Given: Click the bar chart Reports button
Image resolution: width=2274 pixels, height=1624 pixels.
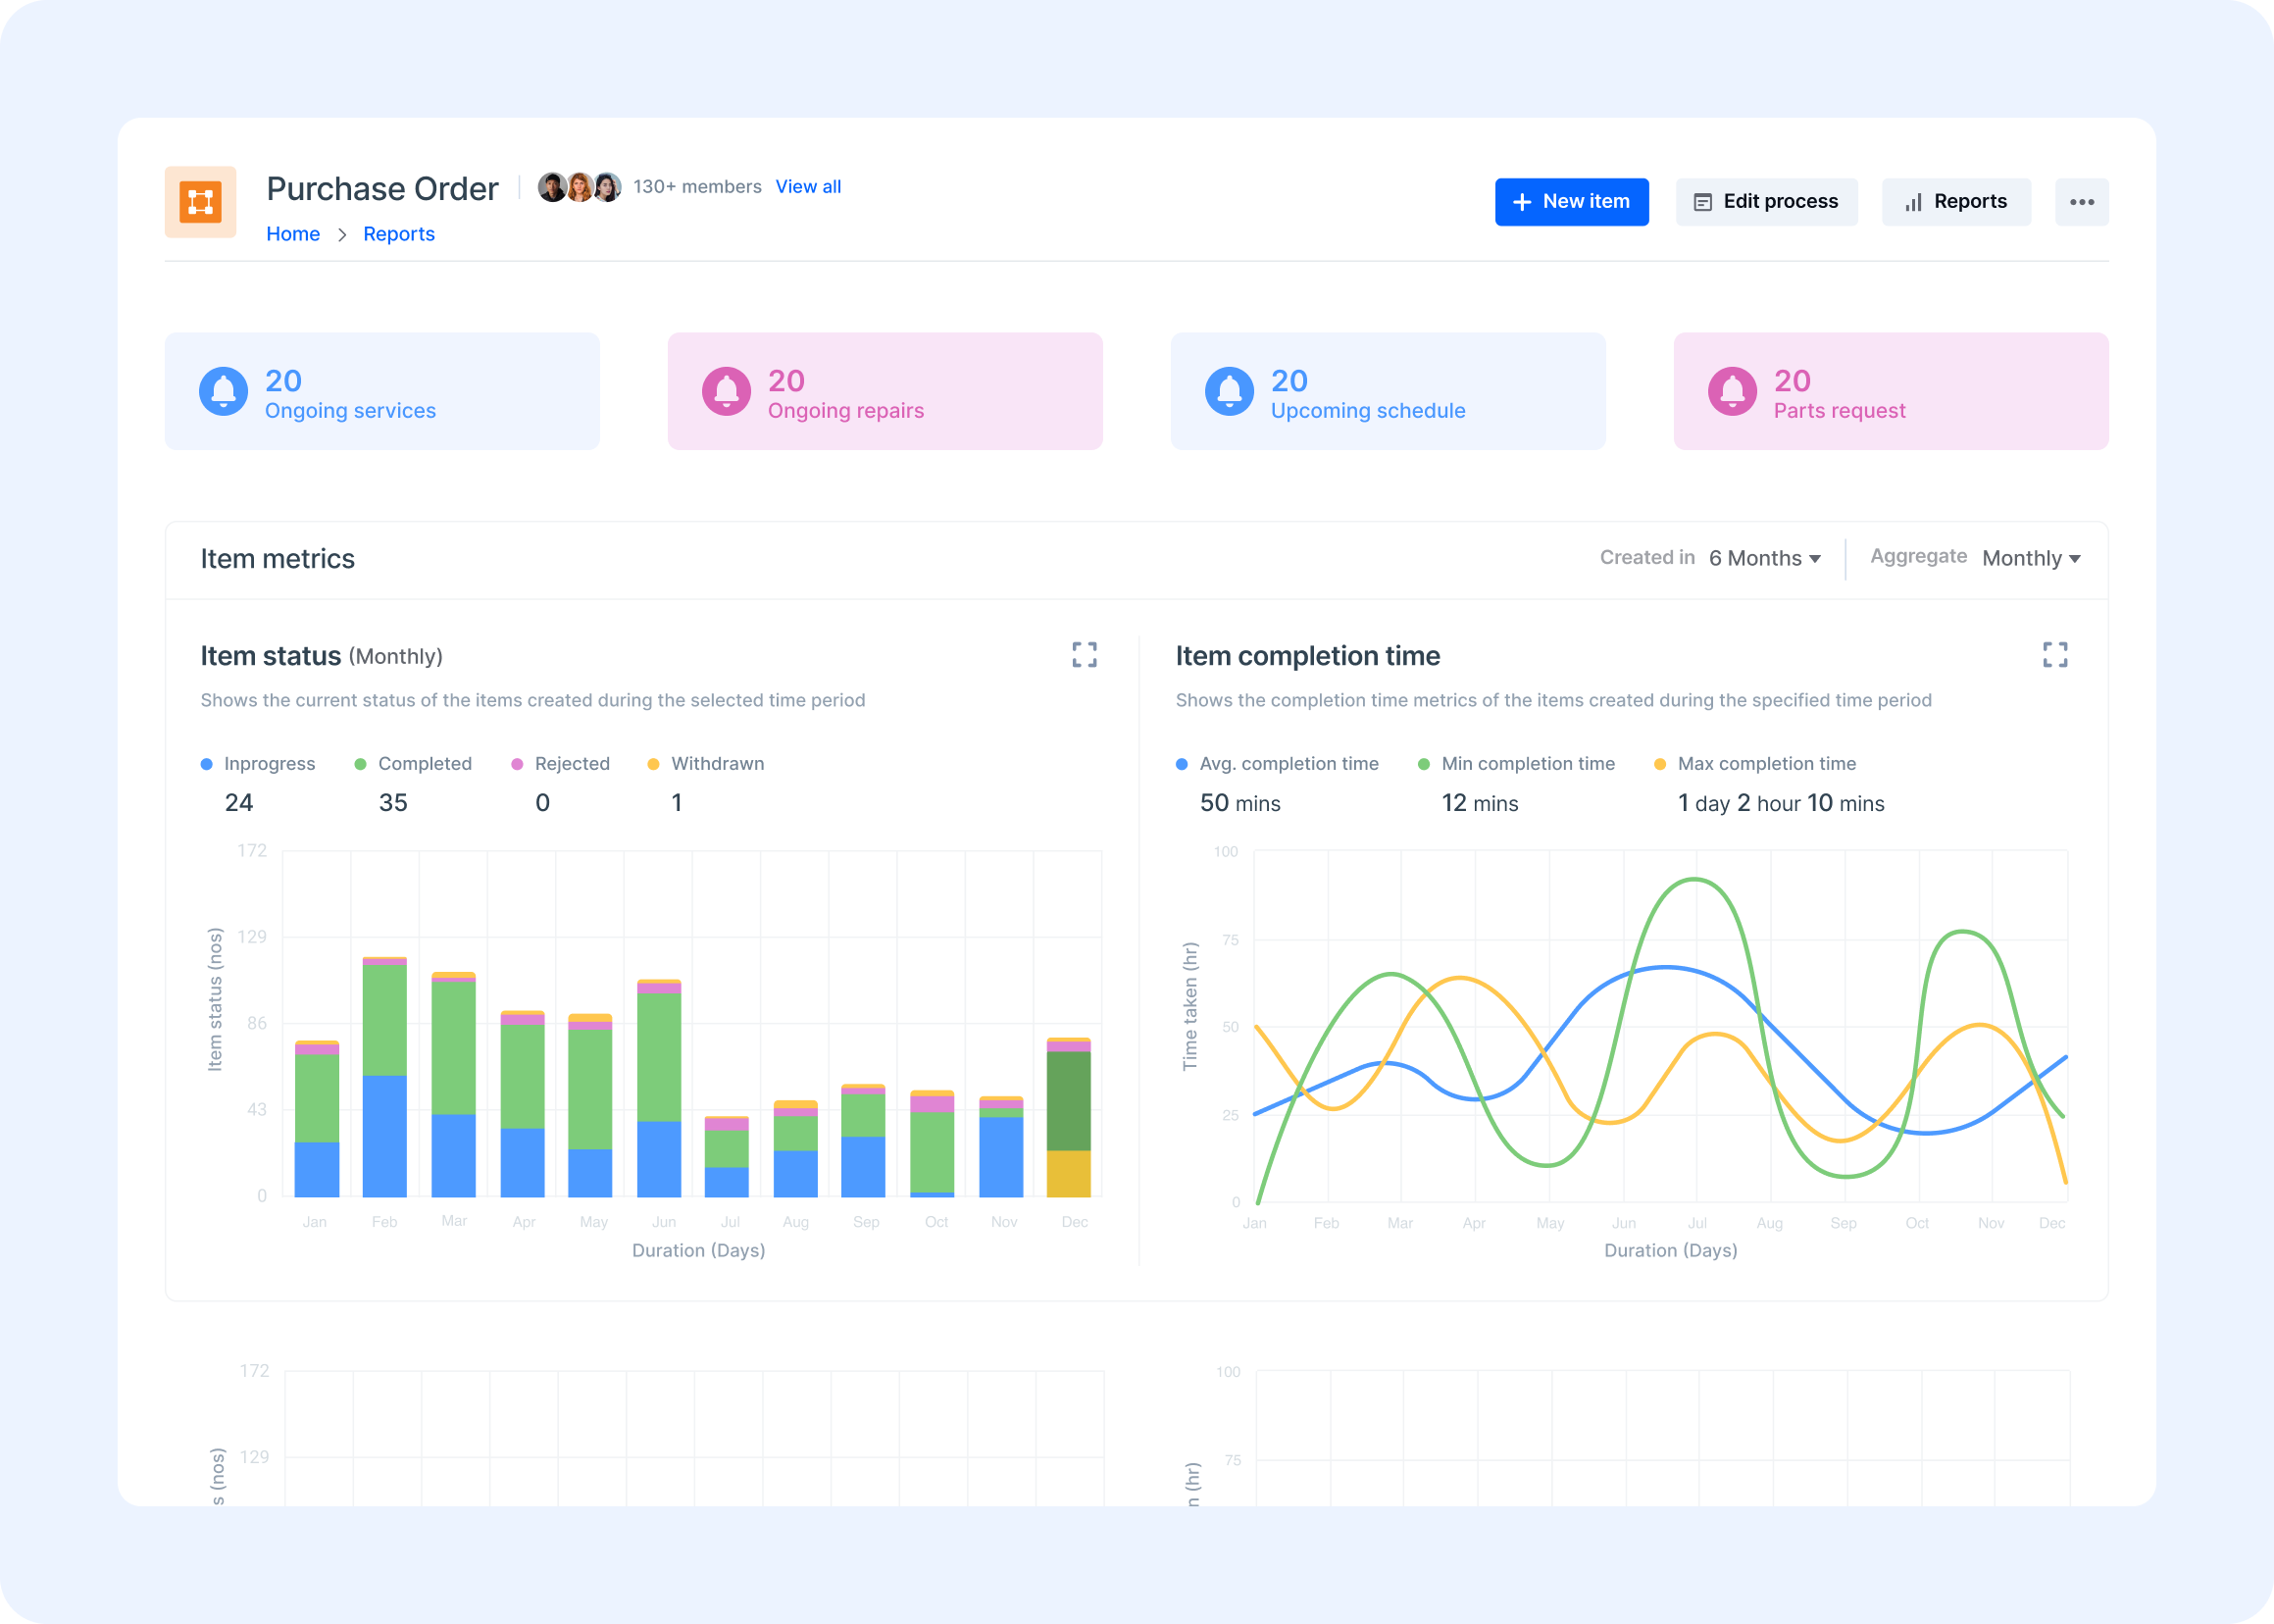Looking at the screenshot, I should point(1956,200).
